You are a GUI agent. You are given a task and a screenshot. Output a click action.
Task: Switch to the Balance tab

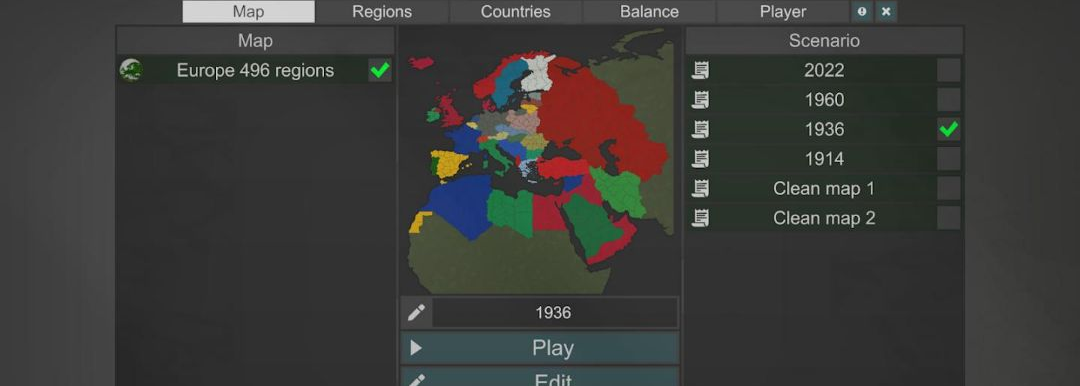(649, 12)
